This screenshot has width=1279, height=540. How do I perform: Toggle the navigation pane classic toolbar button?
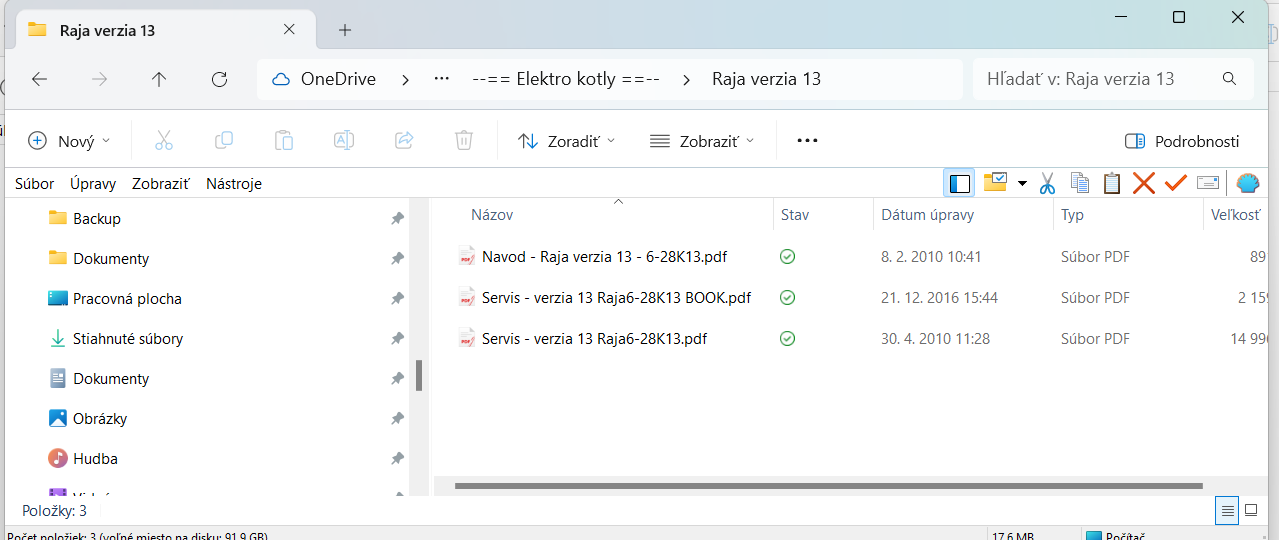[960, 183]
